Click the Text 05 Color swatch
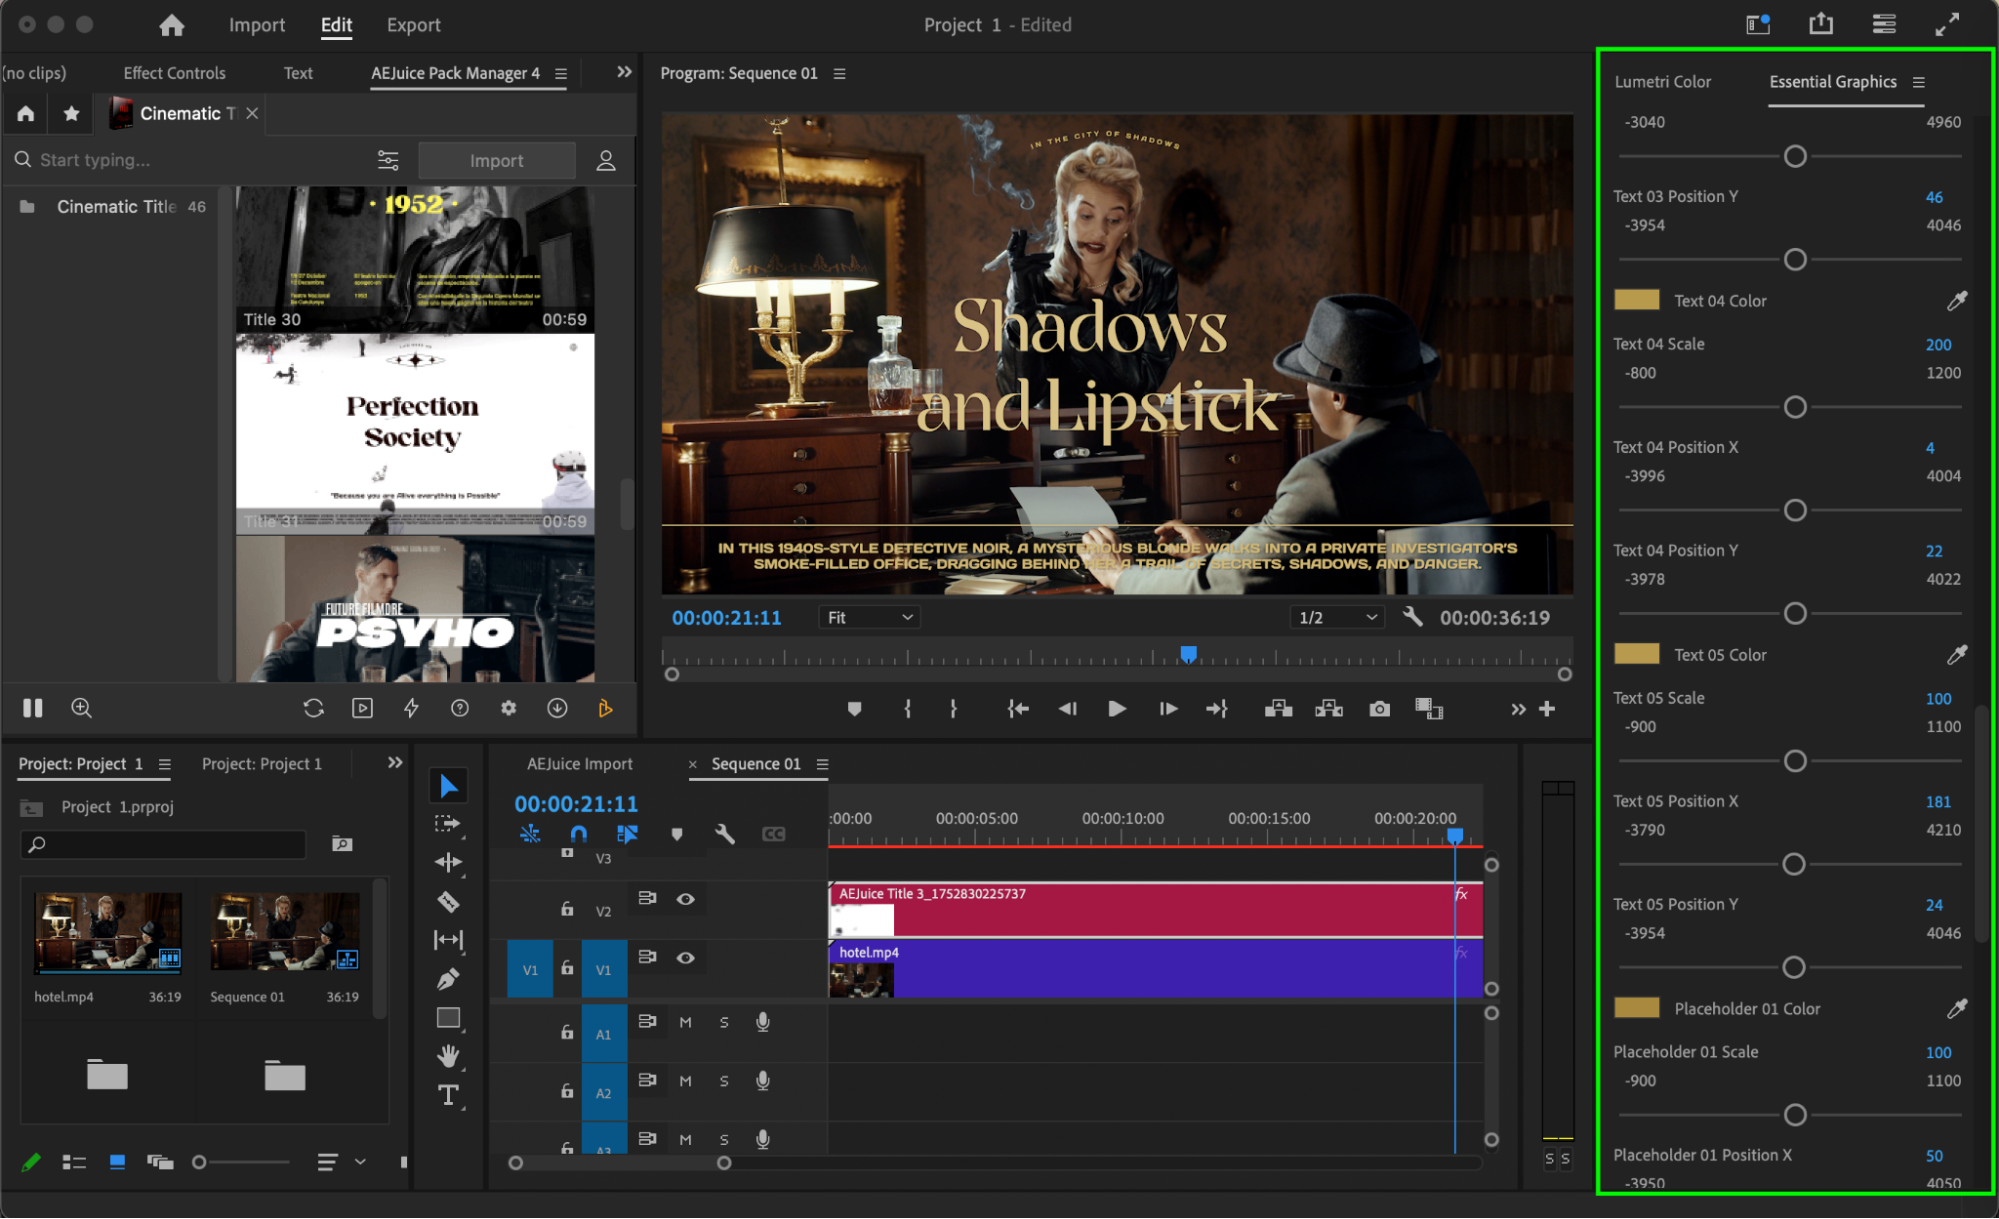Screen dimensions: 1999x1219 coord(1636,654)
